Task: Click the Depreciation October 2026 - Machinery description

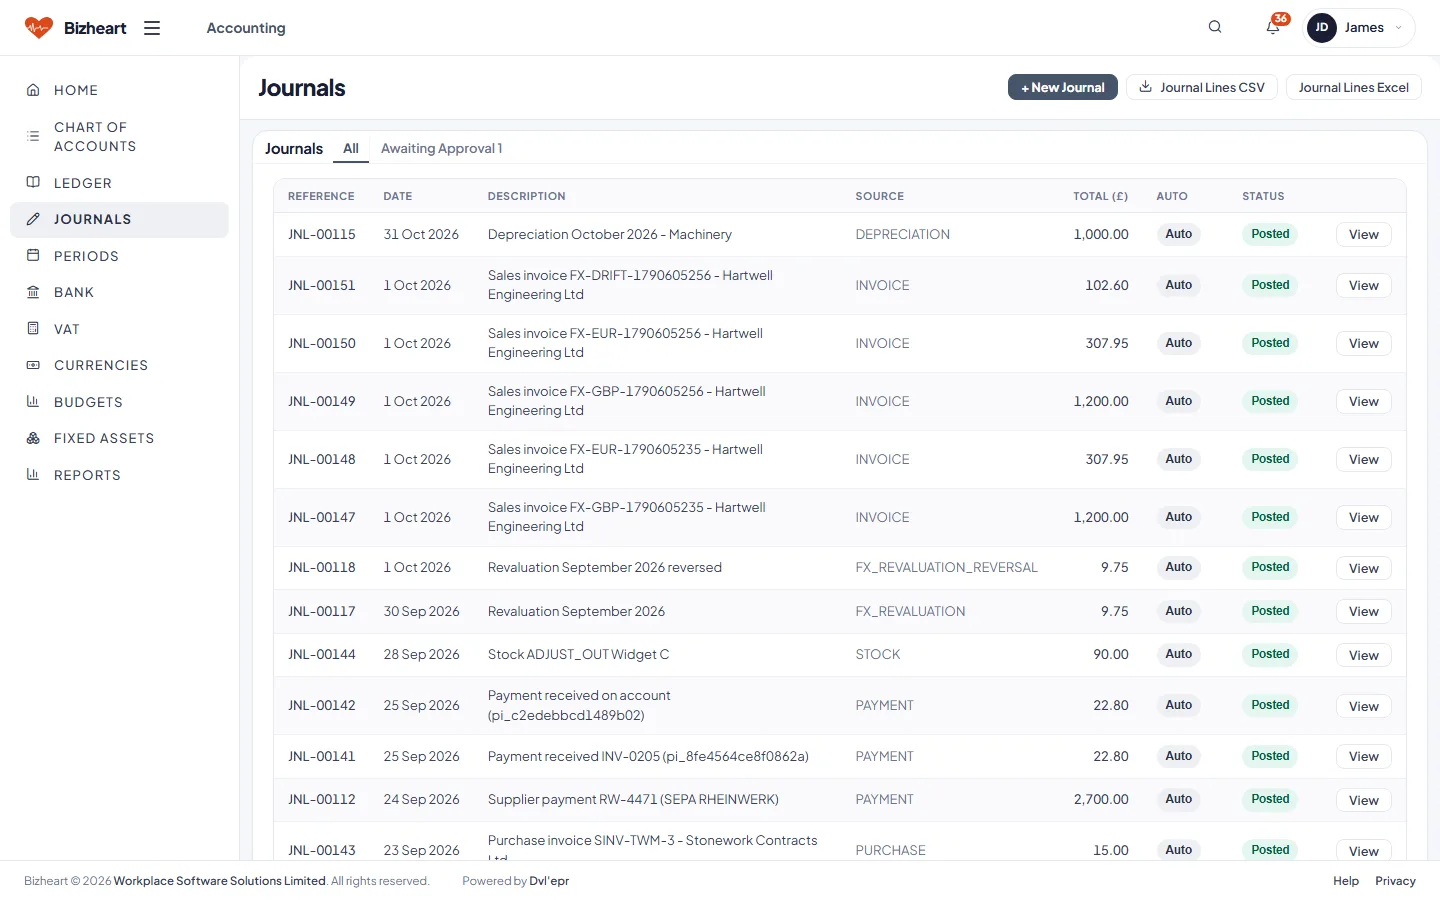Action: click(610, 234)
